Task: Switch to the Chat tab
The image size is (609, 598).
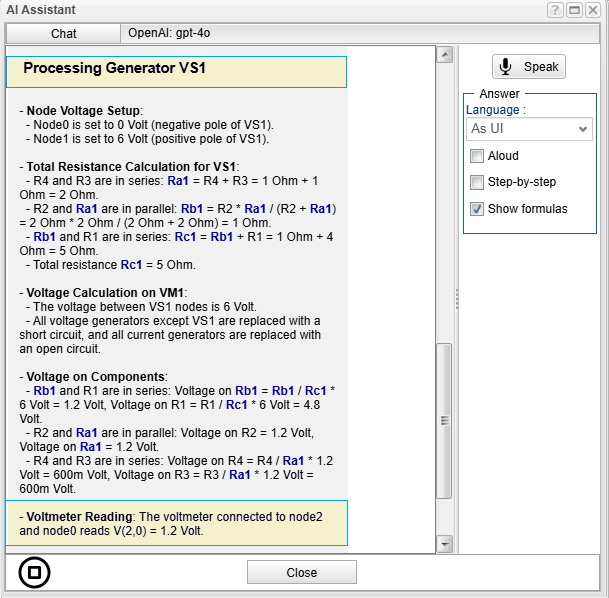Action: 63,34
